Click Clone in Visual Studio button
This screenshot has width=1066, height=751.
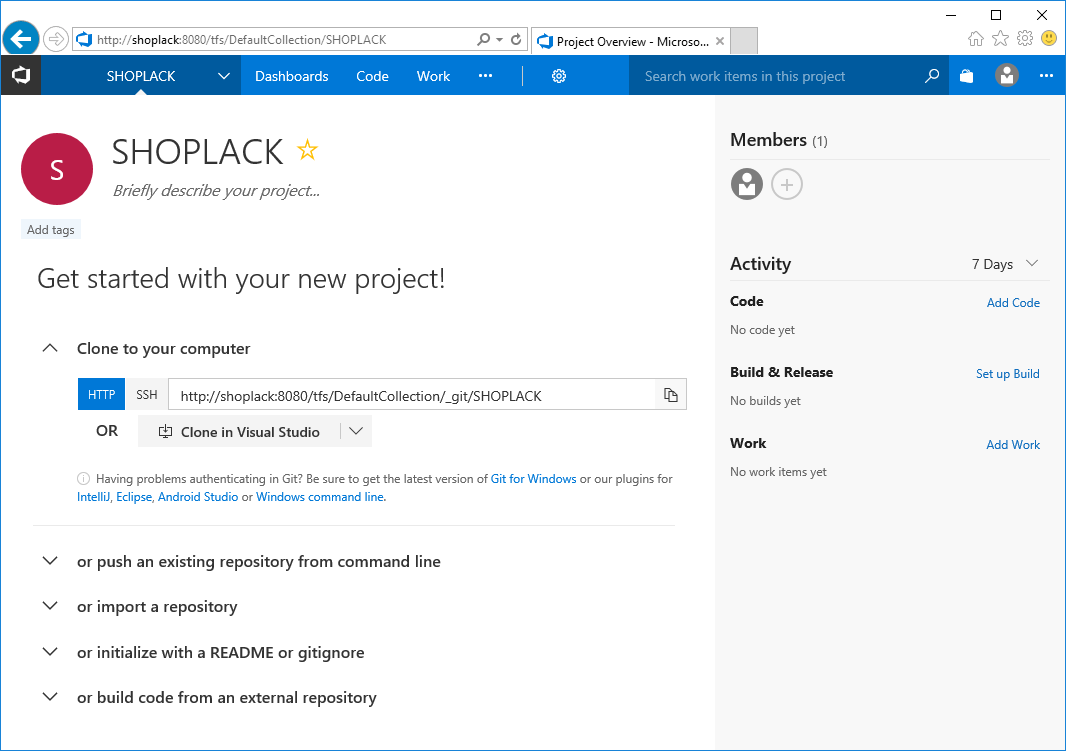(x=239, y=432)
